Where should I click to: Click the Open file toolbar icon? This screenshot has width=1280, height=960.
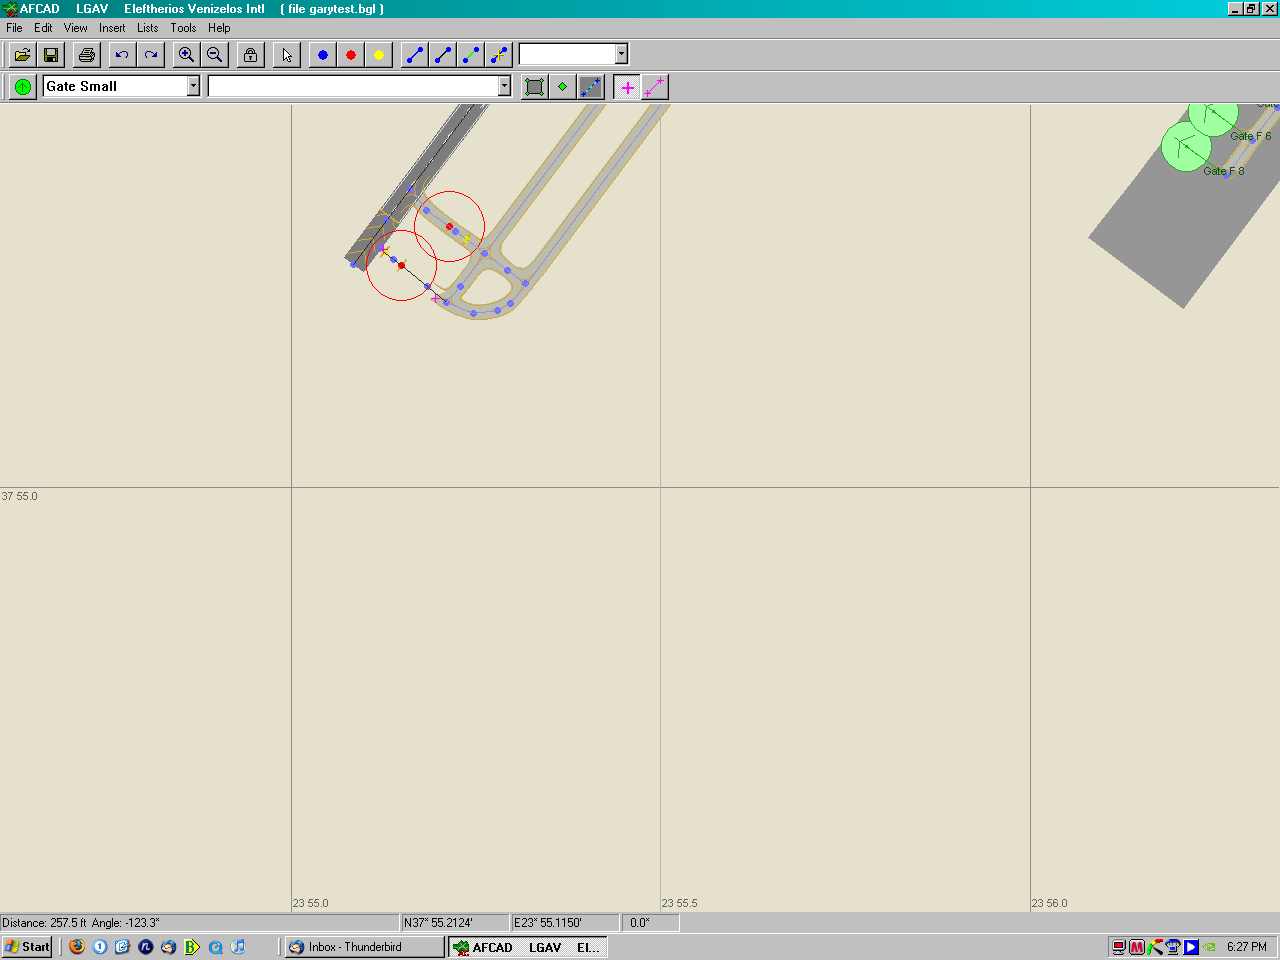pos(22,55)
